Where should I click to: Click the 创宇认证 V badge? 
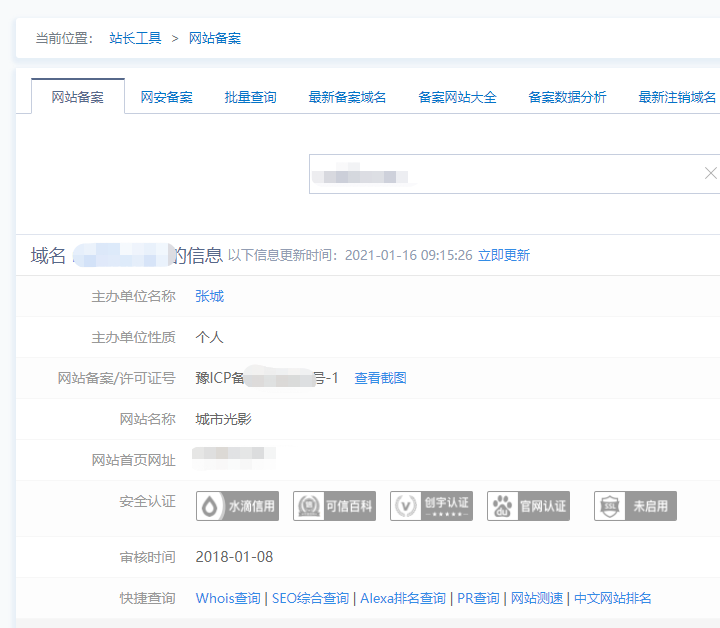431,506
